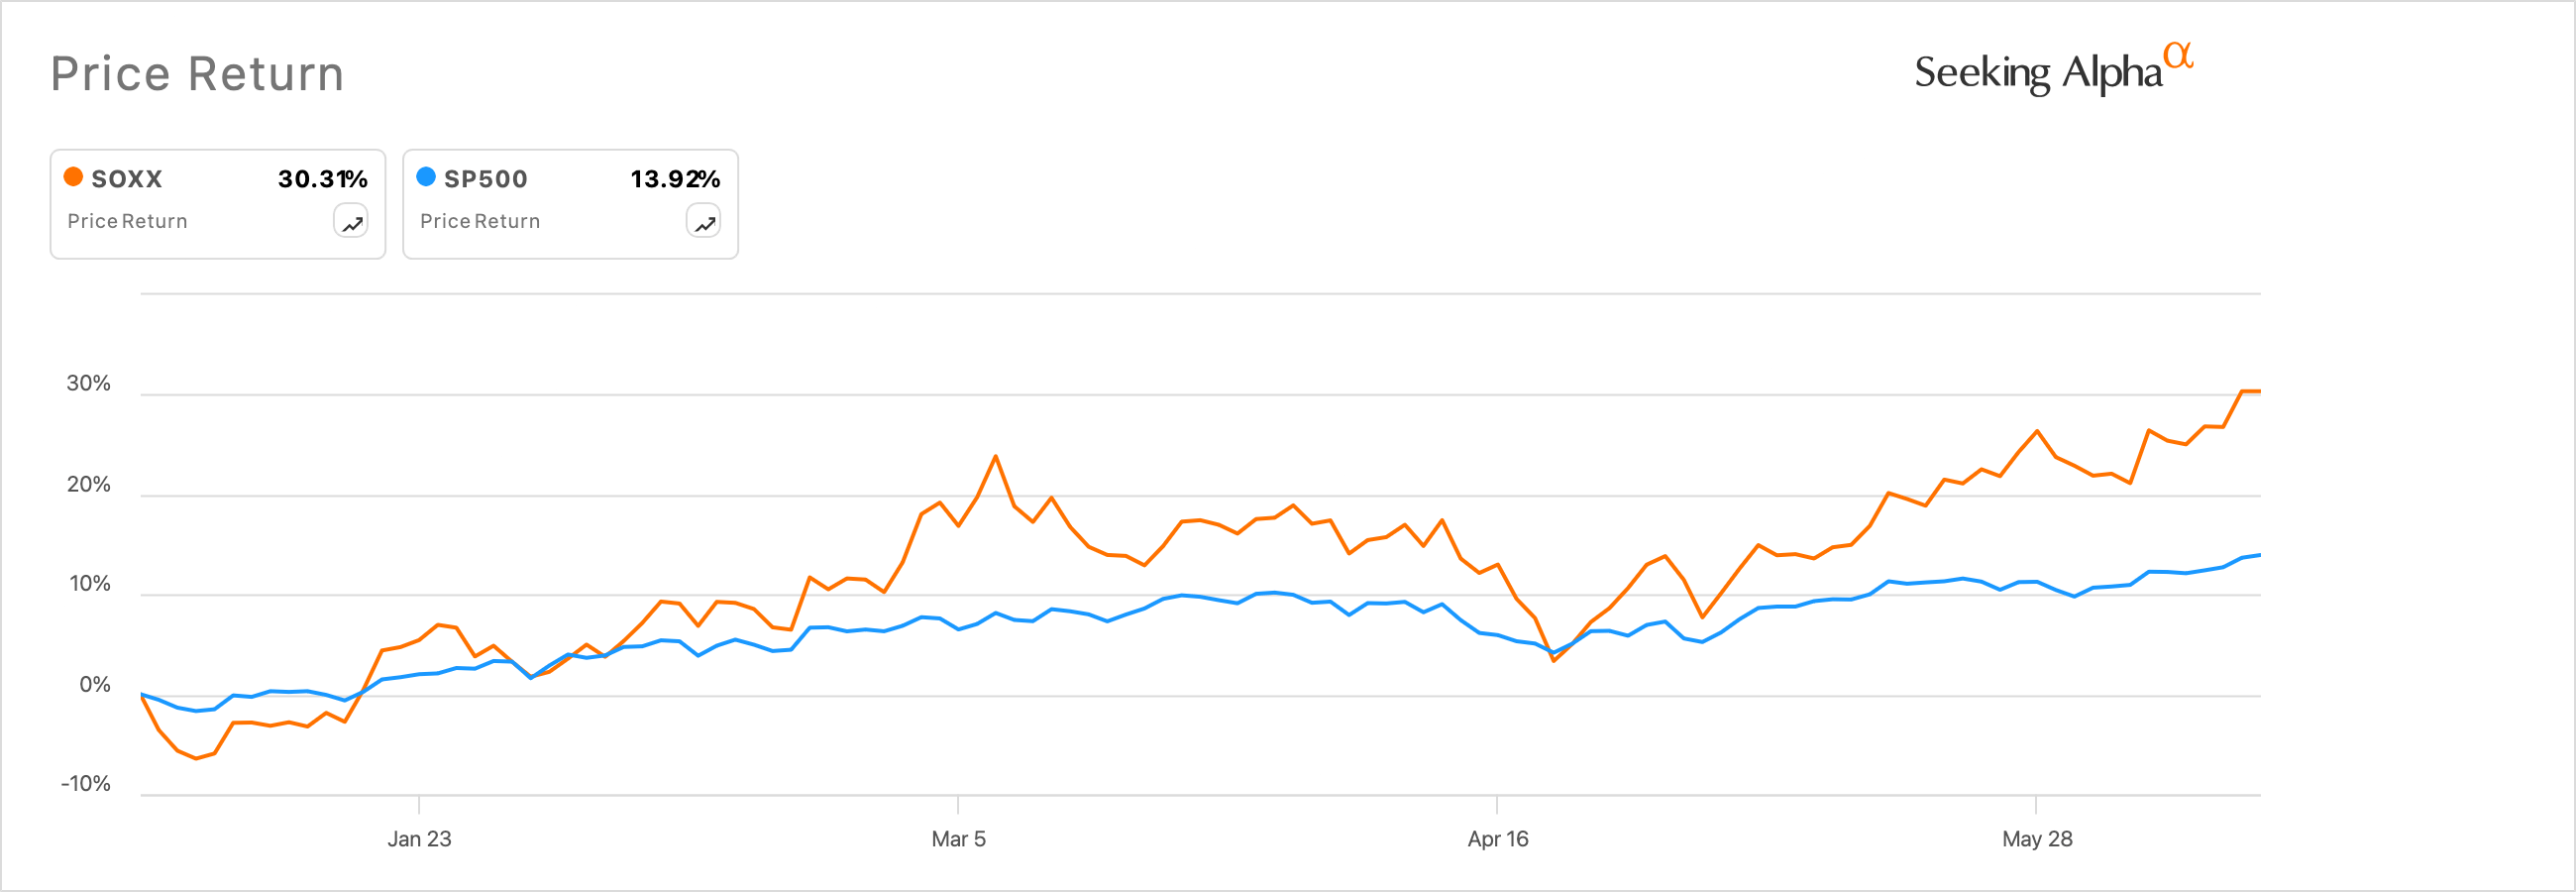Toggle the Price Return label under SOXX
The image size is (2576, 892).
(x=127, y=221)
